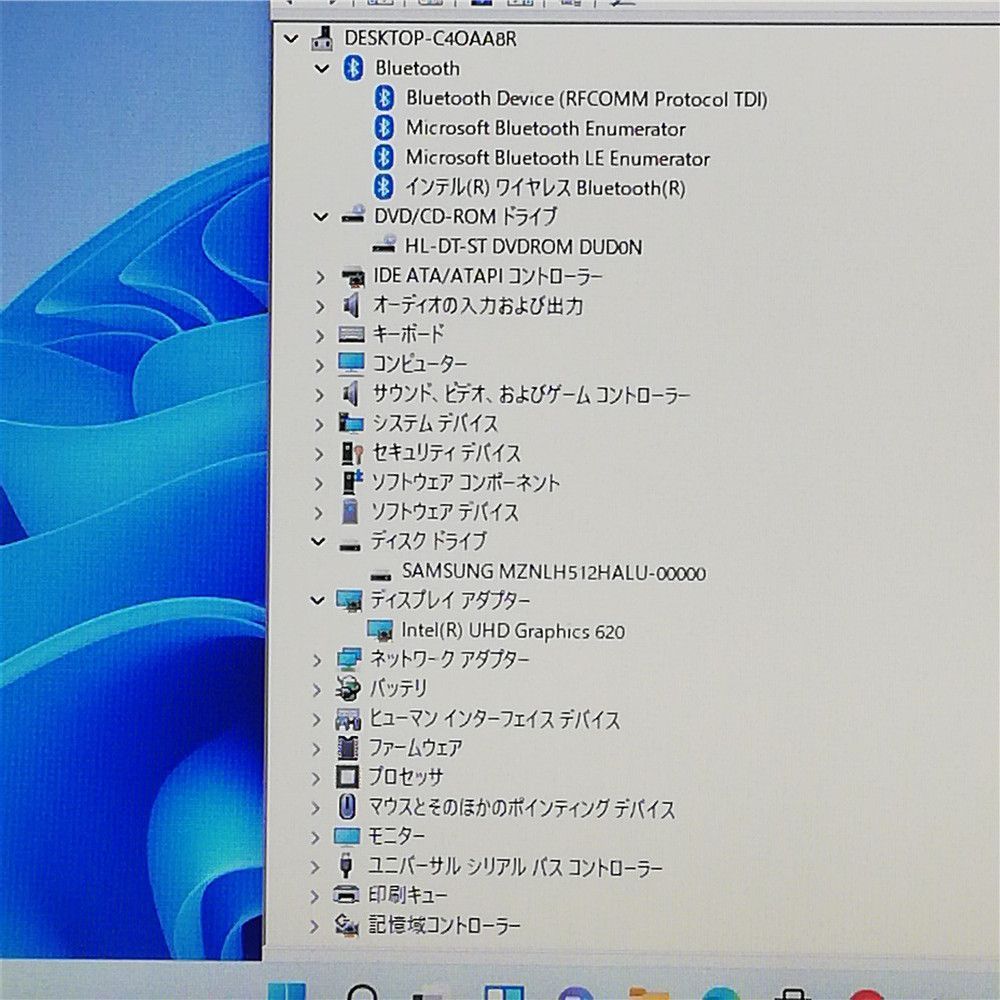Collapse the DVD/CD-ROM ドライブ category
The height and width of the screenshot is (1000, 1000).
(321, 217)
